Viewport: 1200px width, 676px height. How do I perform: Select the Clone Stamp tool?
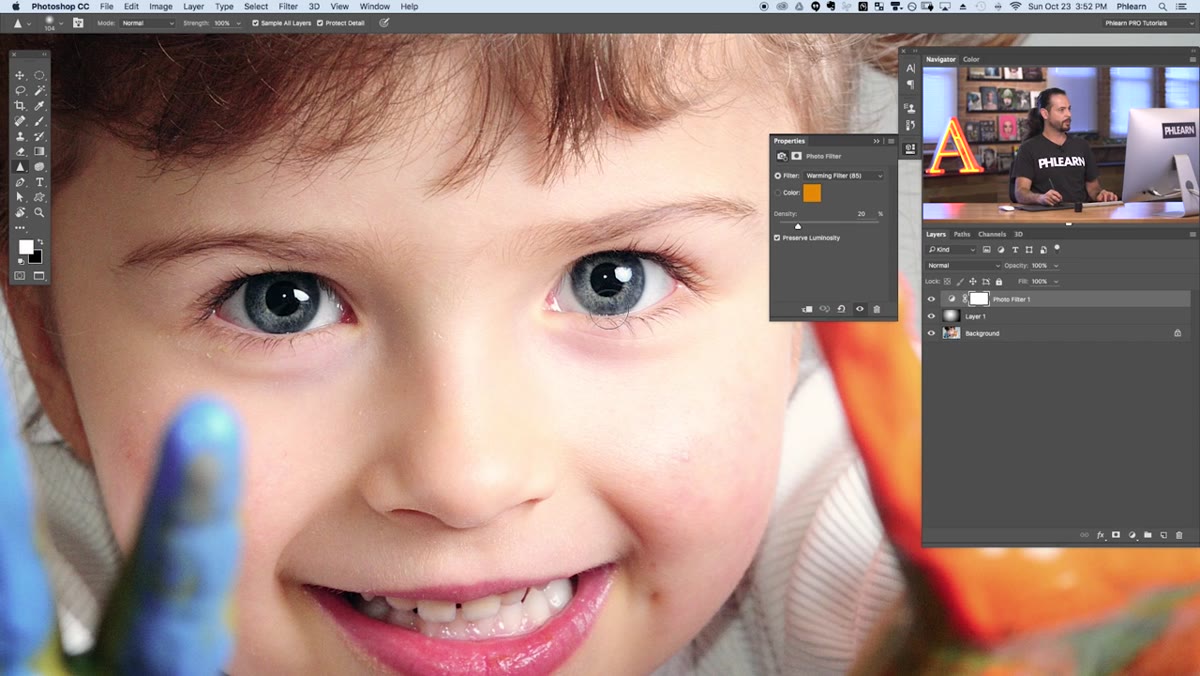point(19,136)
